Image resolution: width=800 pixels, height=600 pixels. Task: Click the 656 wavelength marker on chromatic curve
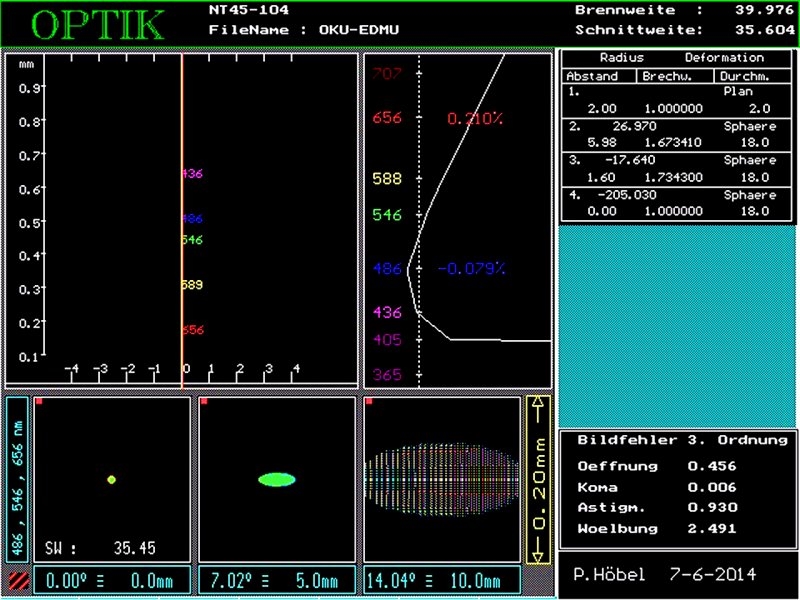coord(386,118)
